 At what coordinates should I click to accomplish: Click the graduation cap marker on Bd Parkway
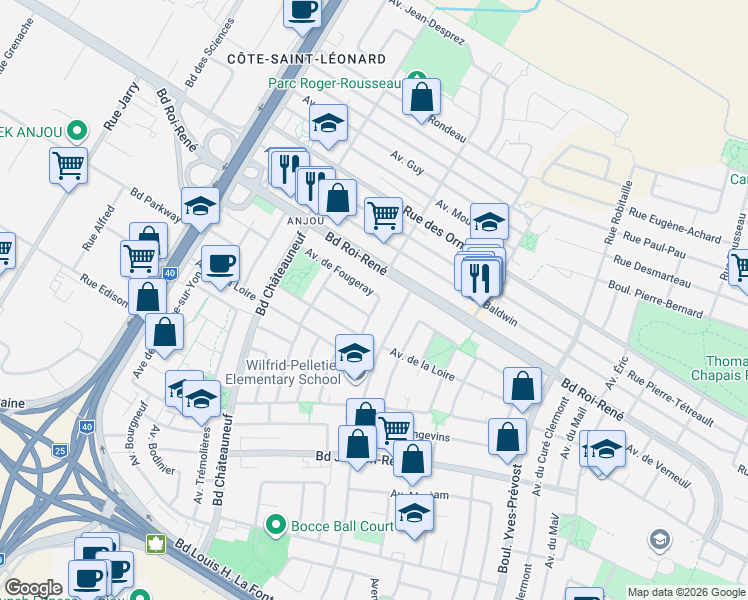[200, 207]
